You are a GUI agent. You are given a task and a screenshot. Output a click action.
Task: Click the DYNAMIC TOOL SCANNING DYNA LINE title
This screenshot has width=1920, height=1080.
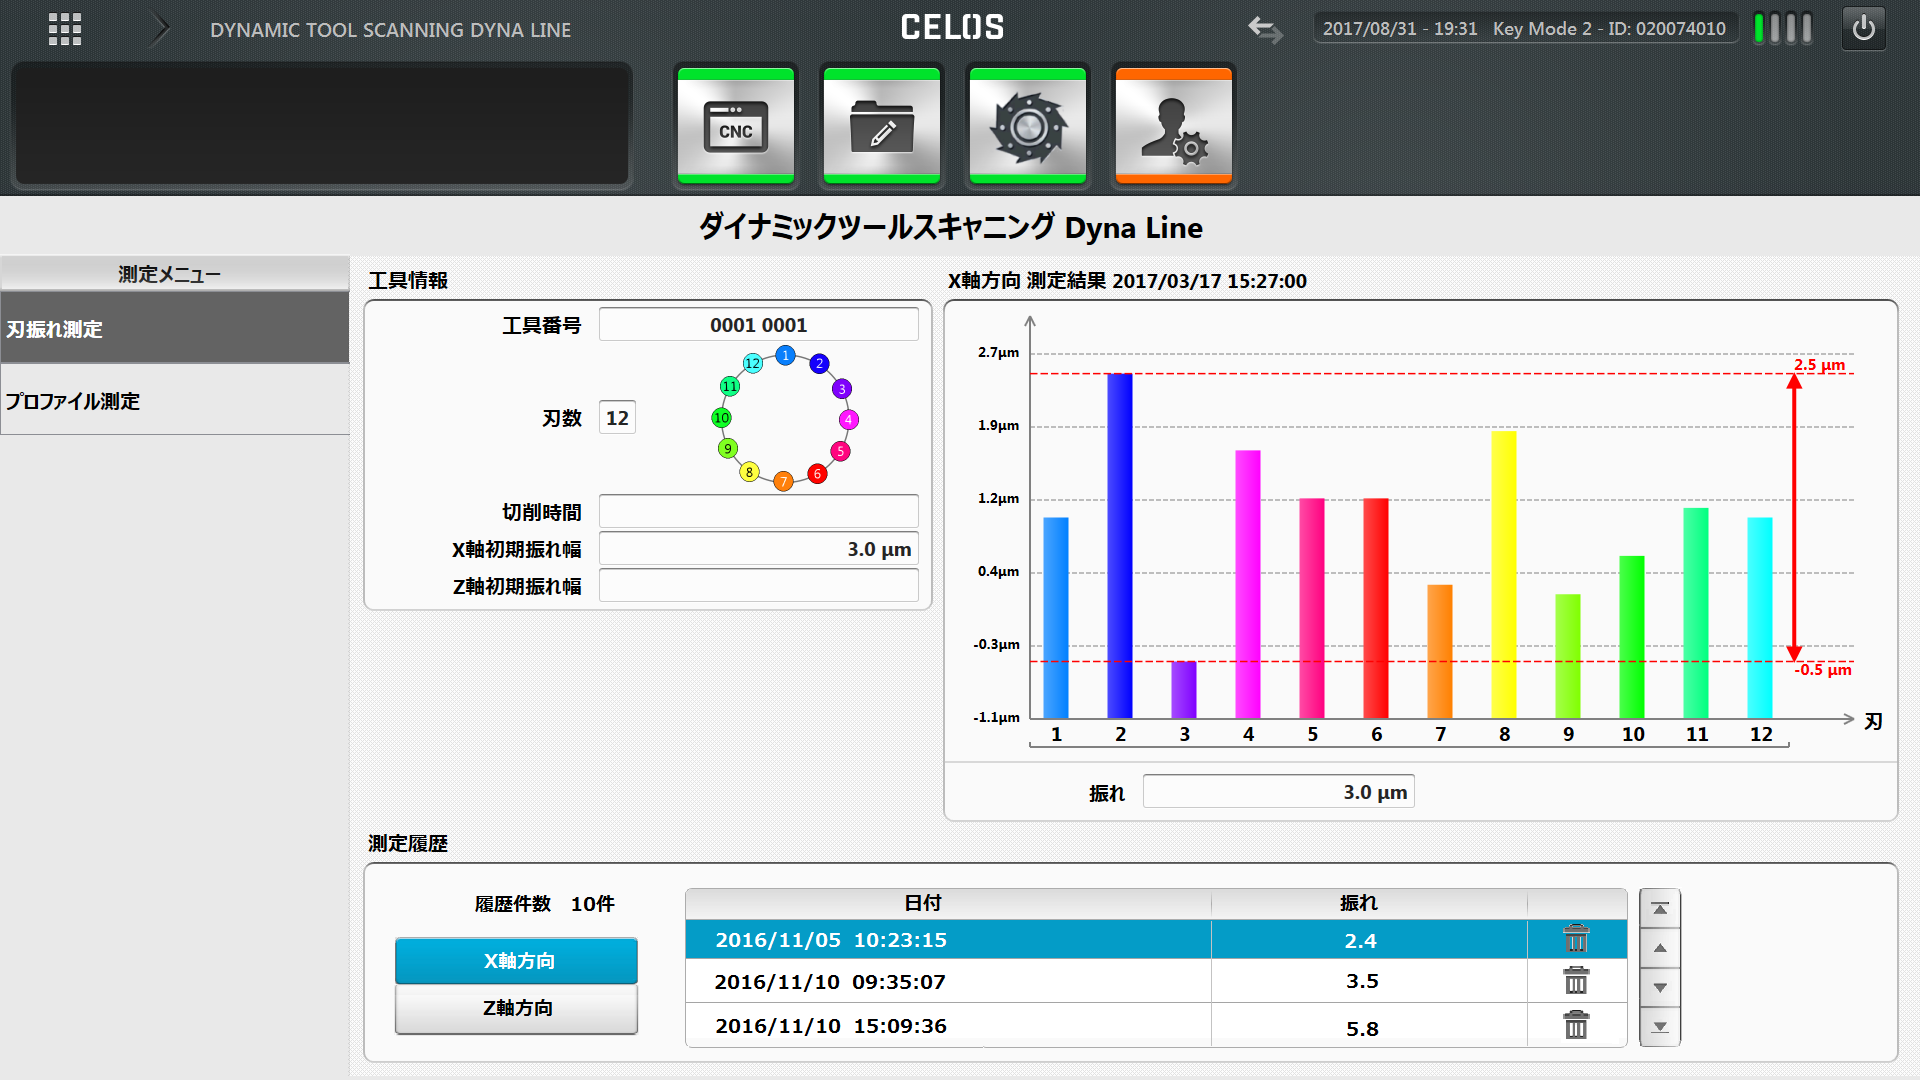[x=390, y=30]
